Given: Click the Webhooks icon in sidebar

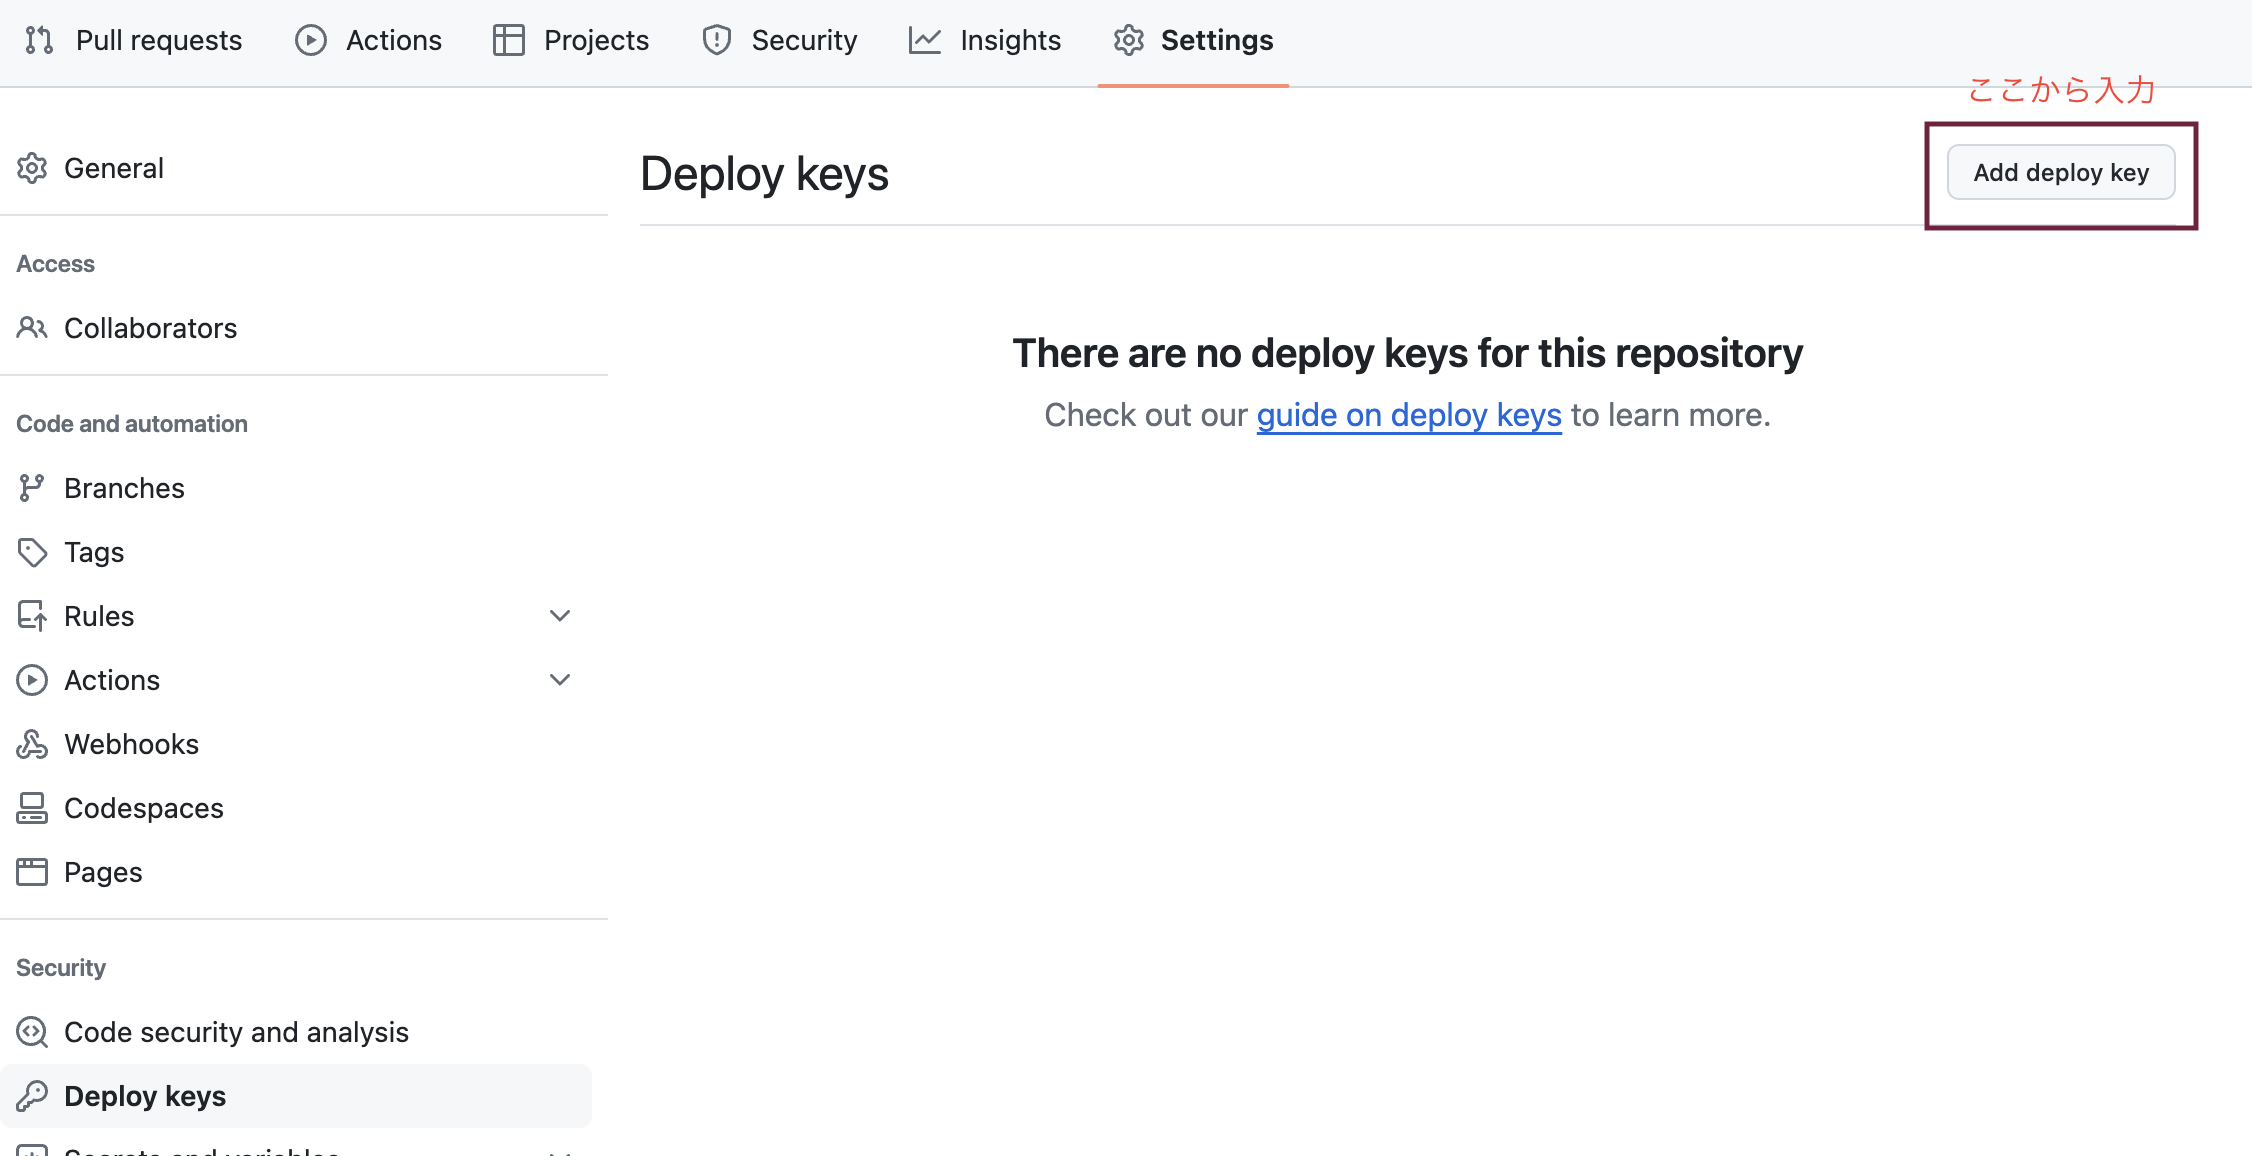Looking at the screenshot, I should (x=32, y=744).
